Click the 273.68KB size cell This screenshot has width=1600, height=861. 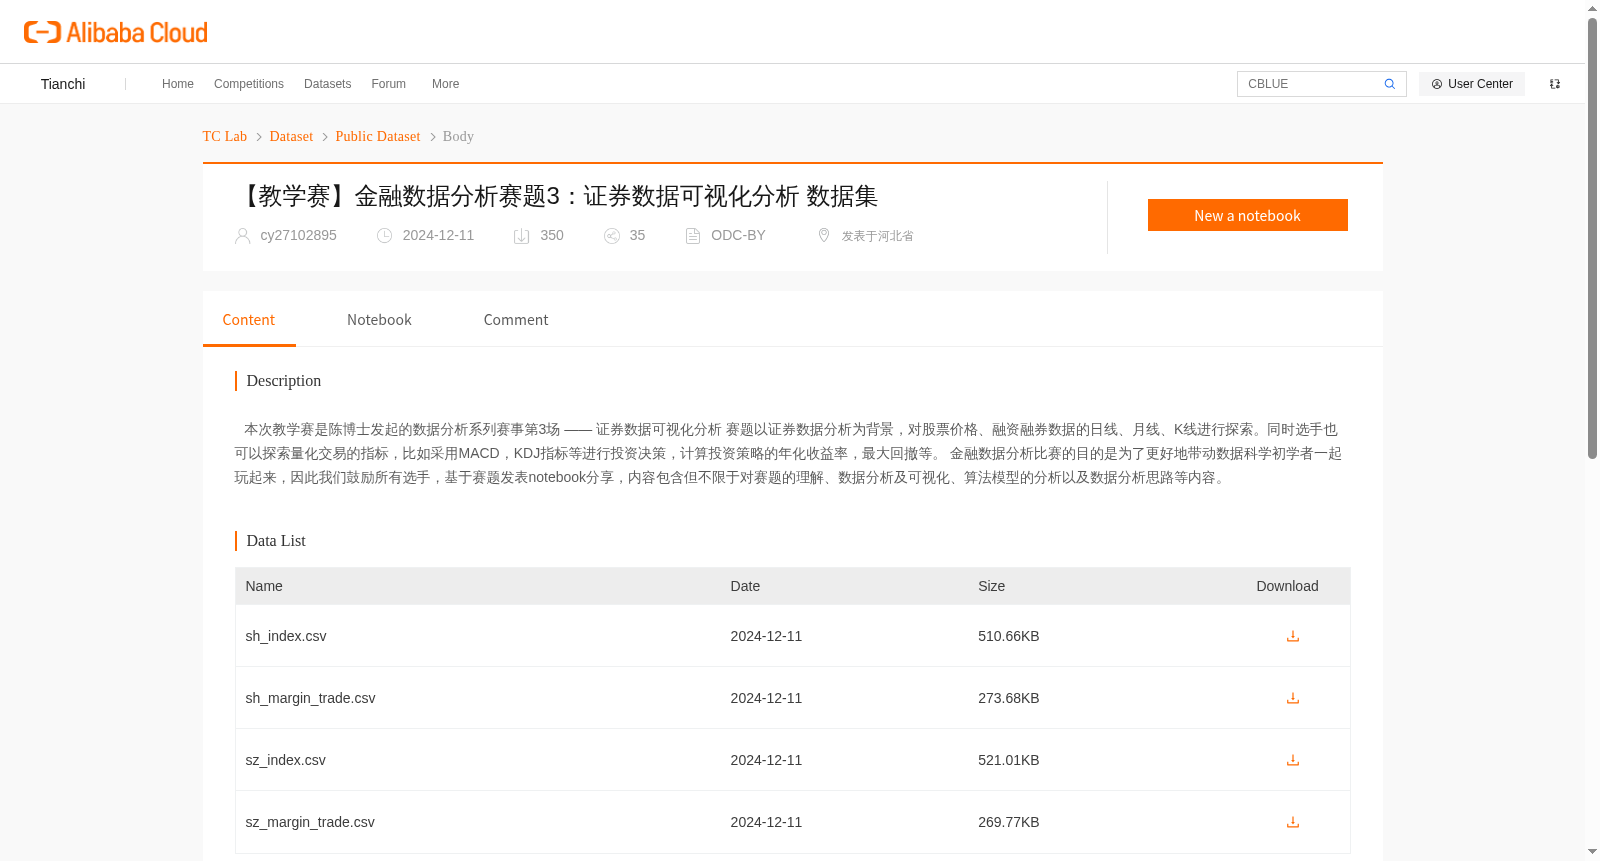pyautogui.click(x=1009, y=698)
